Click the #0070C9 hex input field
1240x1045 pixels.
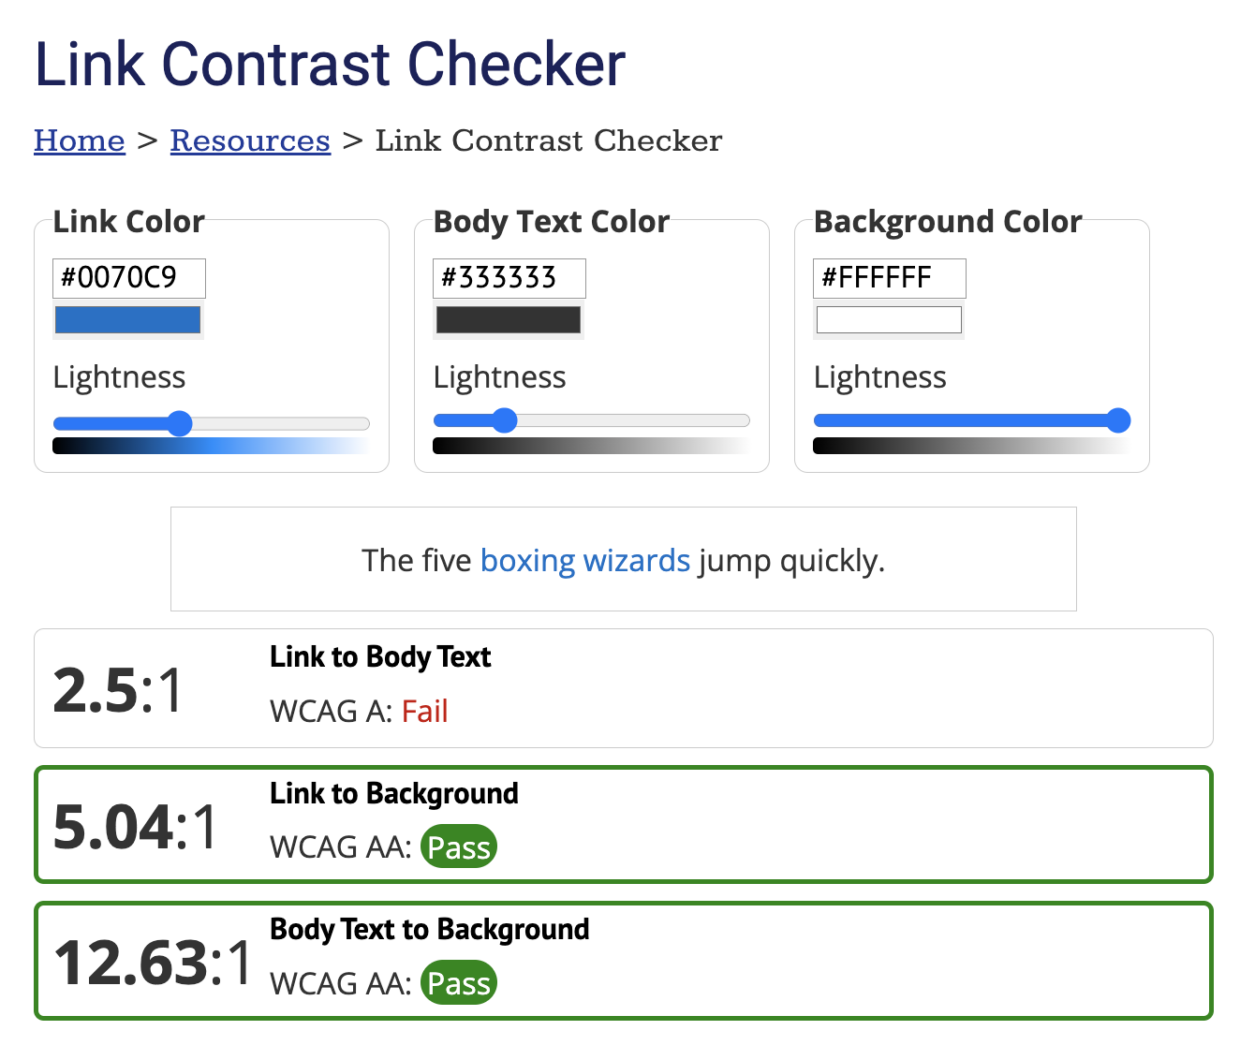point(128,277)
